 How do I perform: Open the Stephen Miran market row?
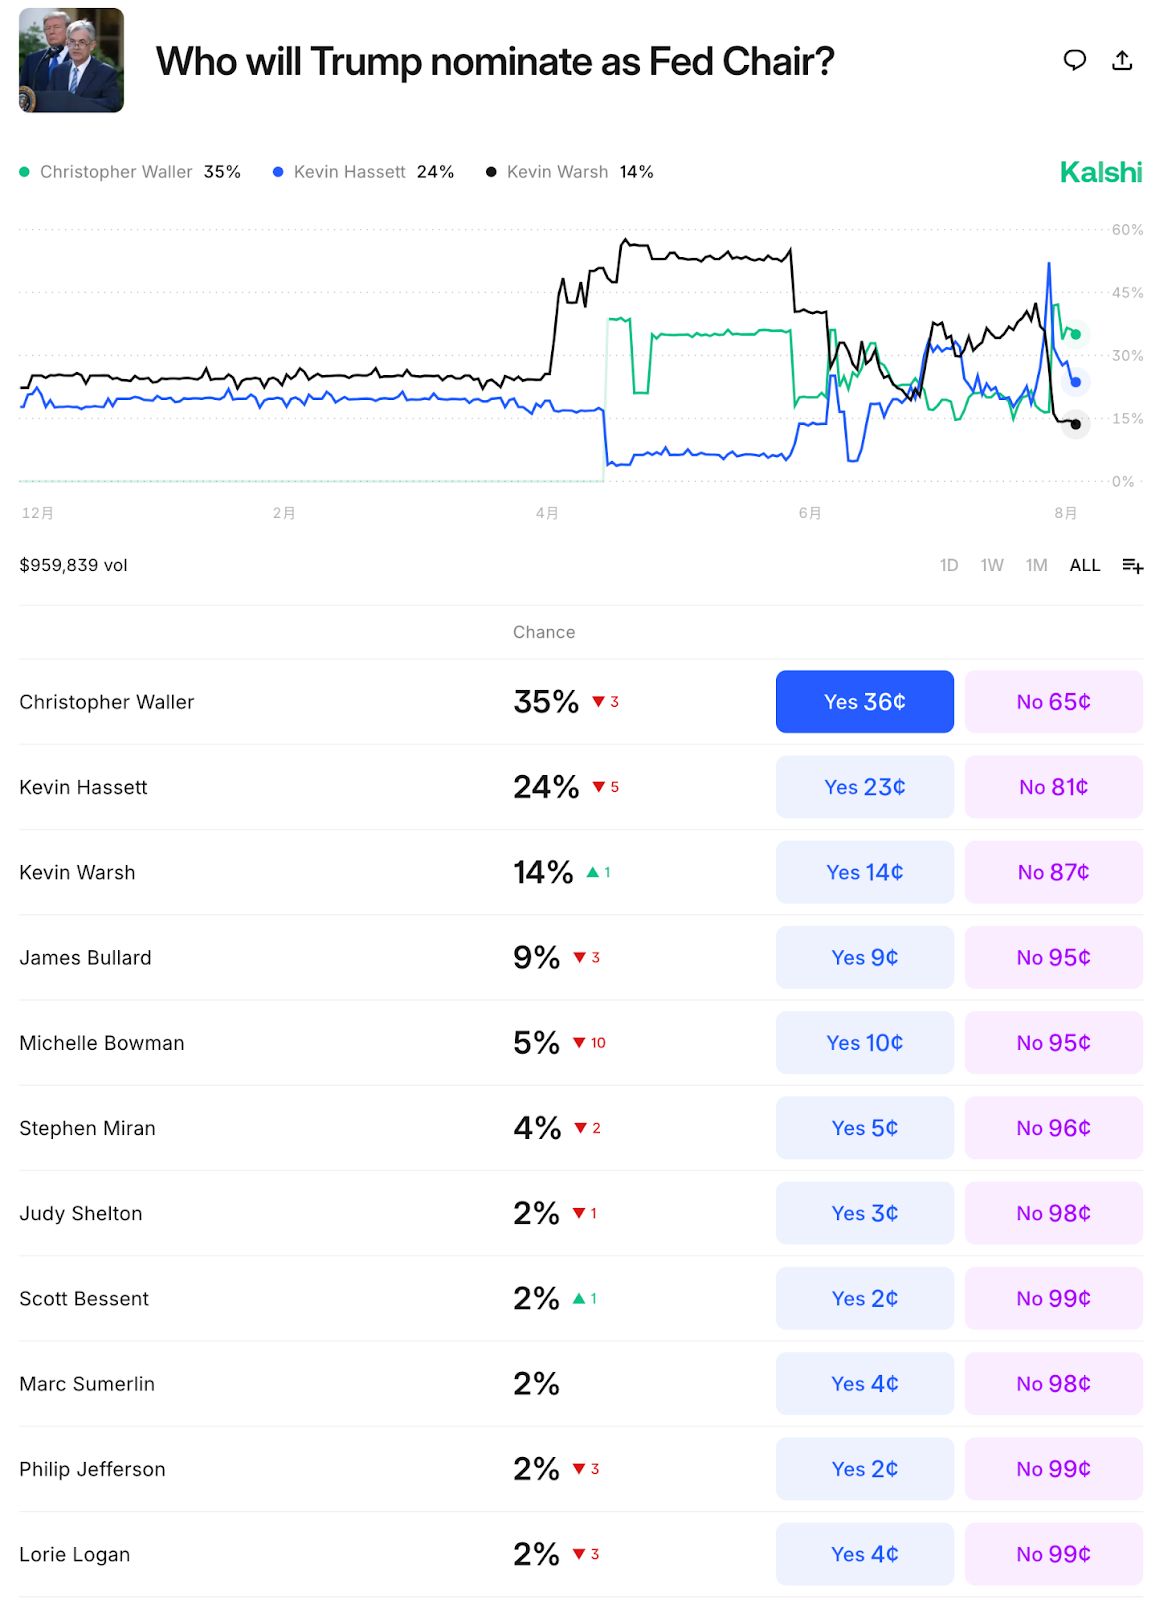(x=88, y=1128)
